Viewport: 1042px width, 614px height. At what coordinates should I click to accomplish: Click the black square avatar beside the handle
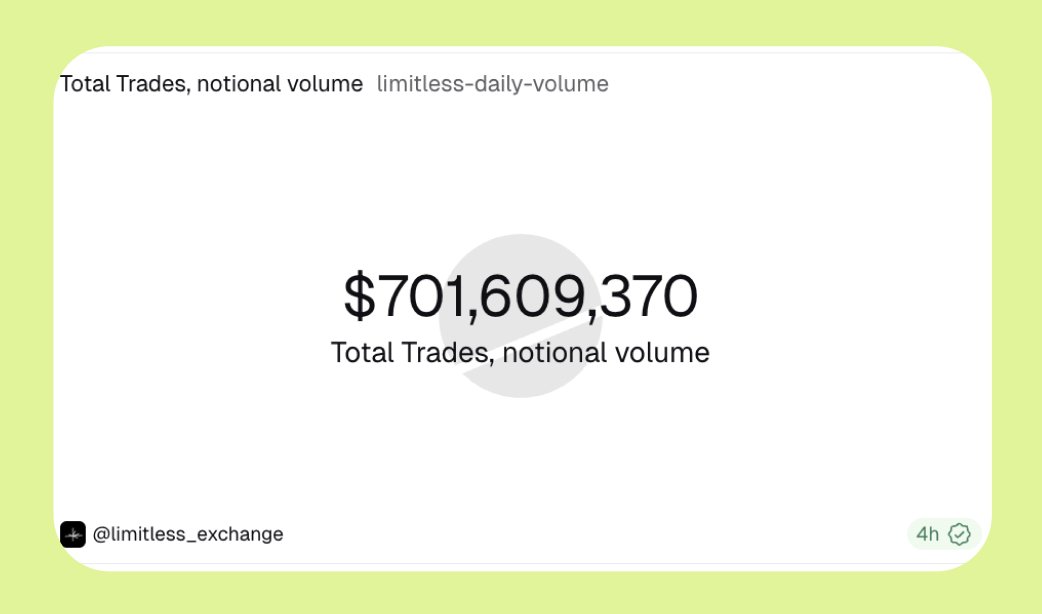(73, 534)
